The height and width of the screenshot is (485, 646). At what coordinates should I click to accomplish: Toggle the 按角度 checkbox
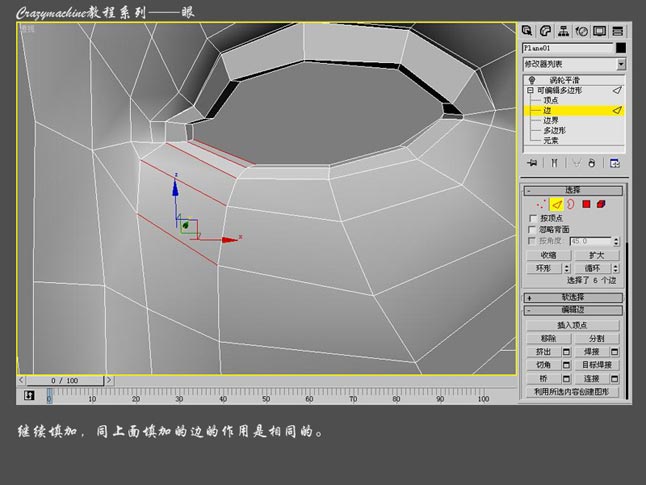click(533, 241)
